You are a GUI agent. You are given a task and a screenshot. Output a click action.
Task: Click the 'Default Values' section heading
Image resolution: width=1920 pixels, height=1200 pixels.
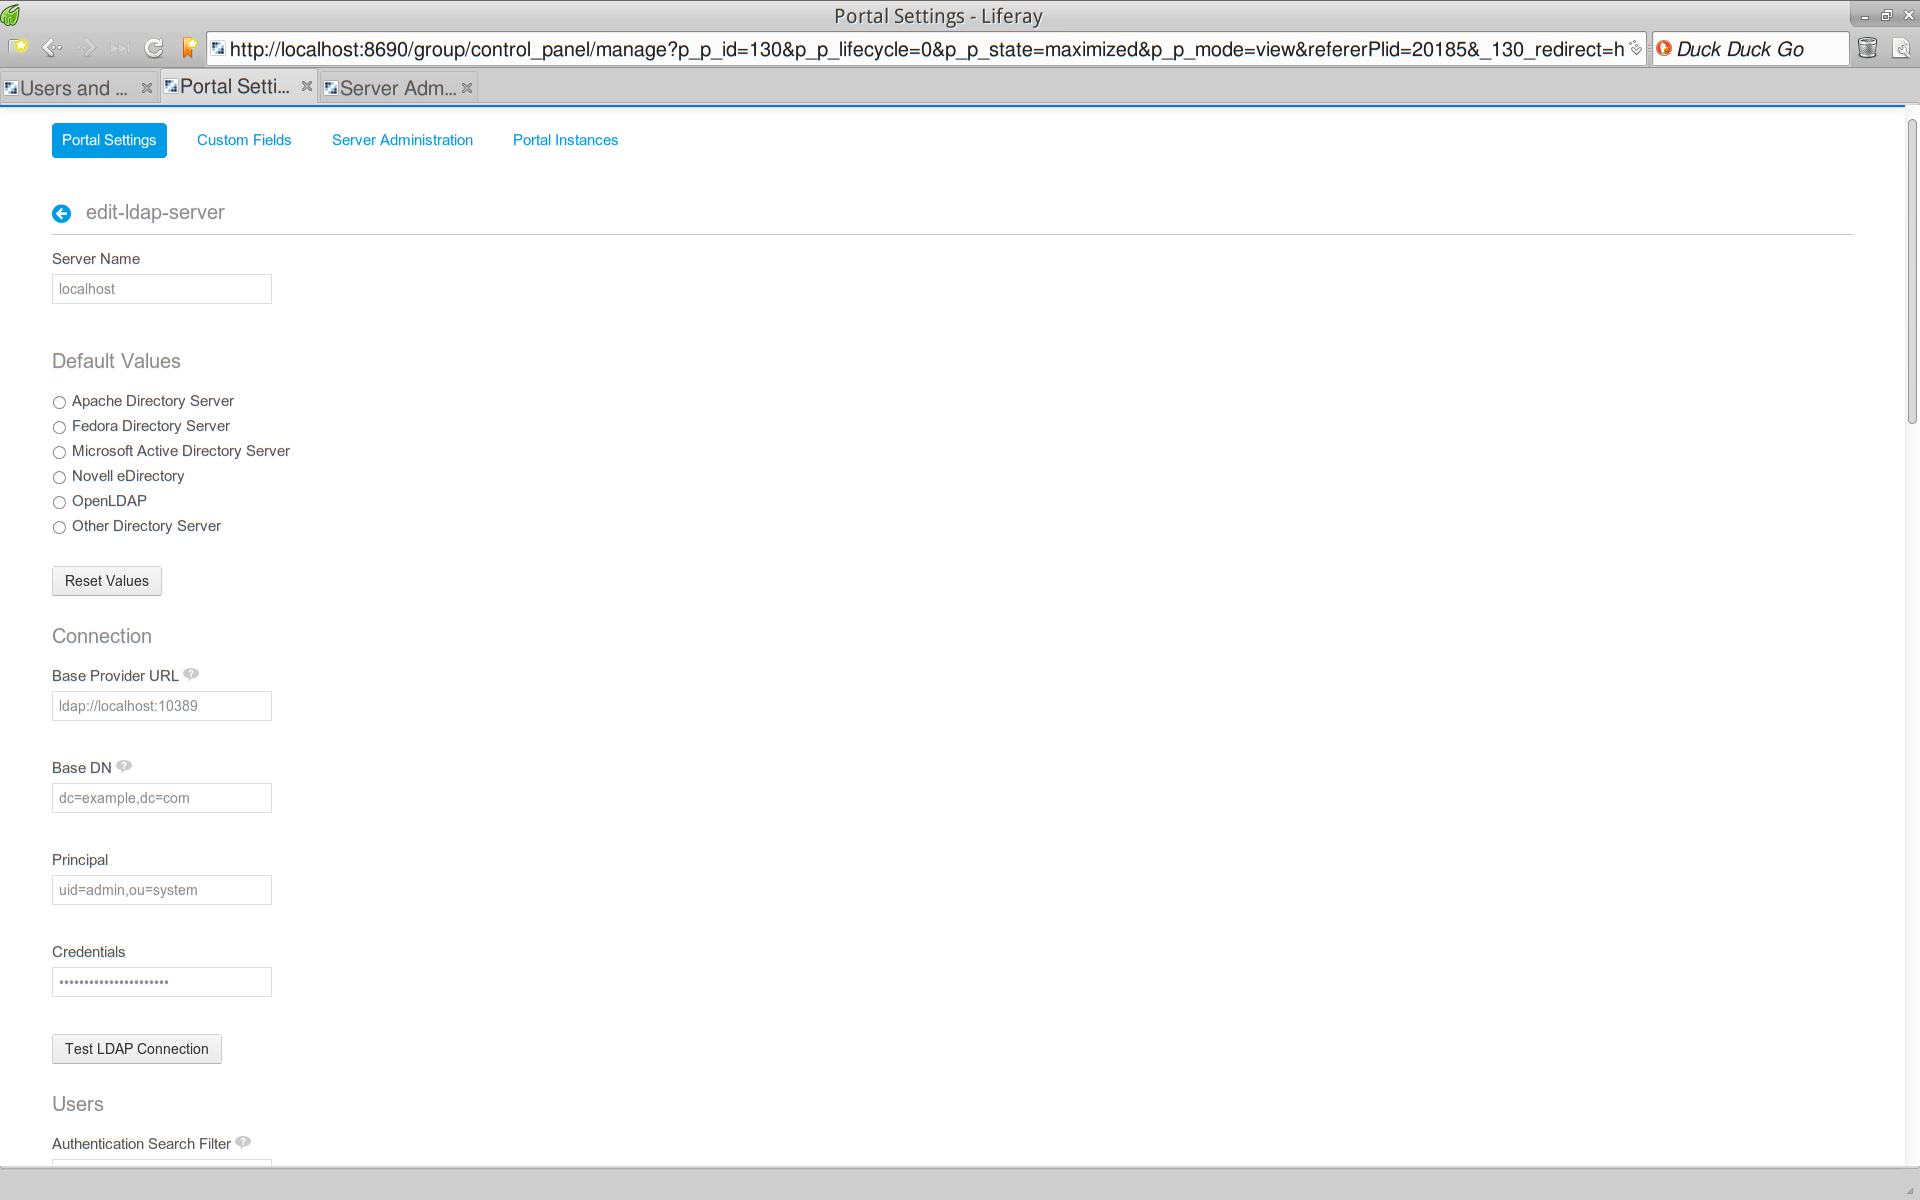point(116,361)
